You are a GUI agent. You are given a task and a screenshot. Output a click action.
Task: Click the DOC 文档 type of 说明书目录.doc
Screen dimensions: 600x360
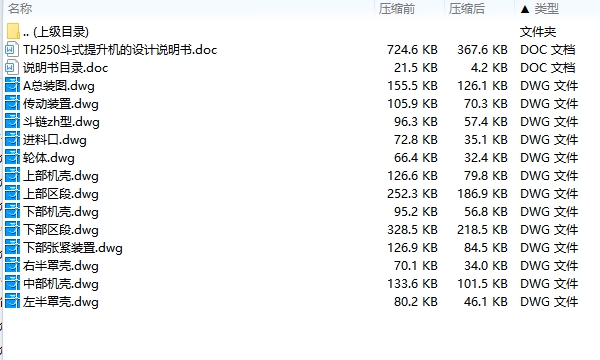(x=548, y=68)
